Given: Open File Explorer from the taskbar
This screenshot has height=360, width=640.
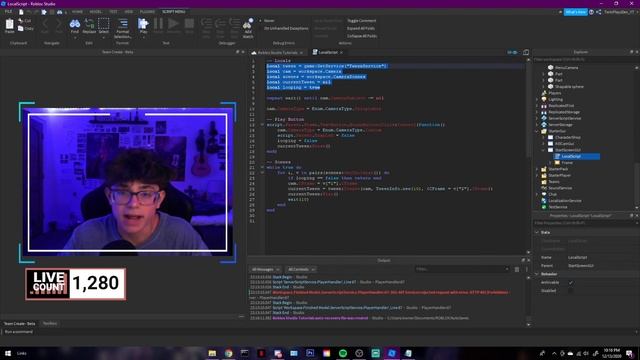Looking at the screenshot, I should pos(212,353).
